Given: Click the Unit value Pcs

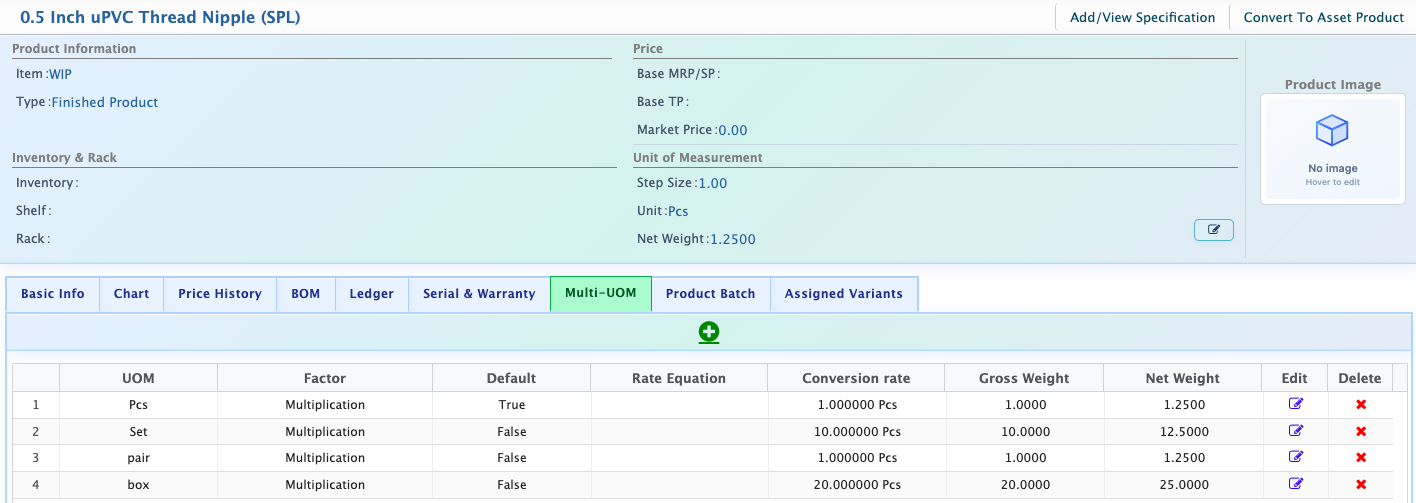Looking at the screenshot, I should [x=678, y=211].
